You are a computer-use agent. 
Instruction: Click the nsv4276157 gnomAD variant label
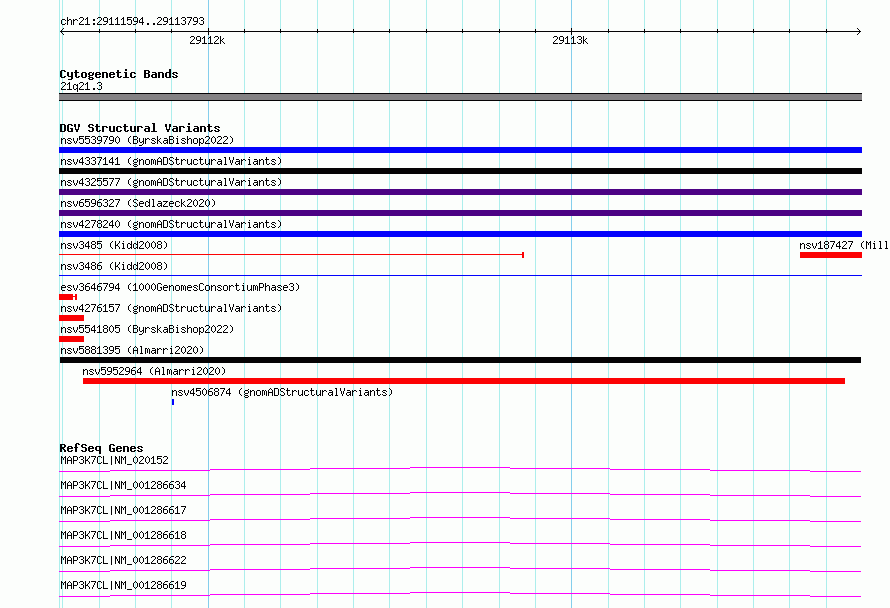click(171, 308)
